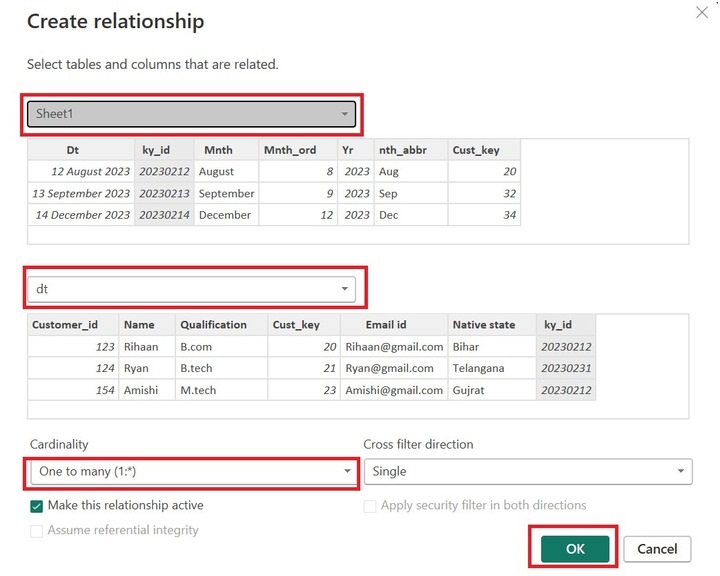Toggle Apply security filter in both directions
Image resolution: width=720 pixels, height=576 pixels.
point(371,506)
